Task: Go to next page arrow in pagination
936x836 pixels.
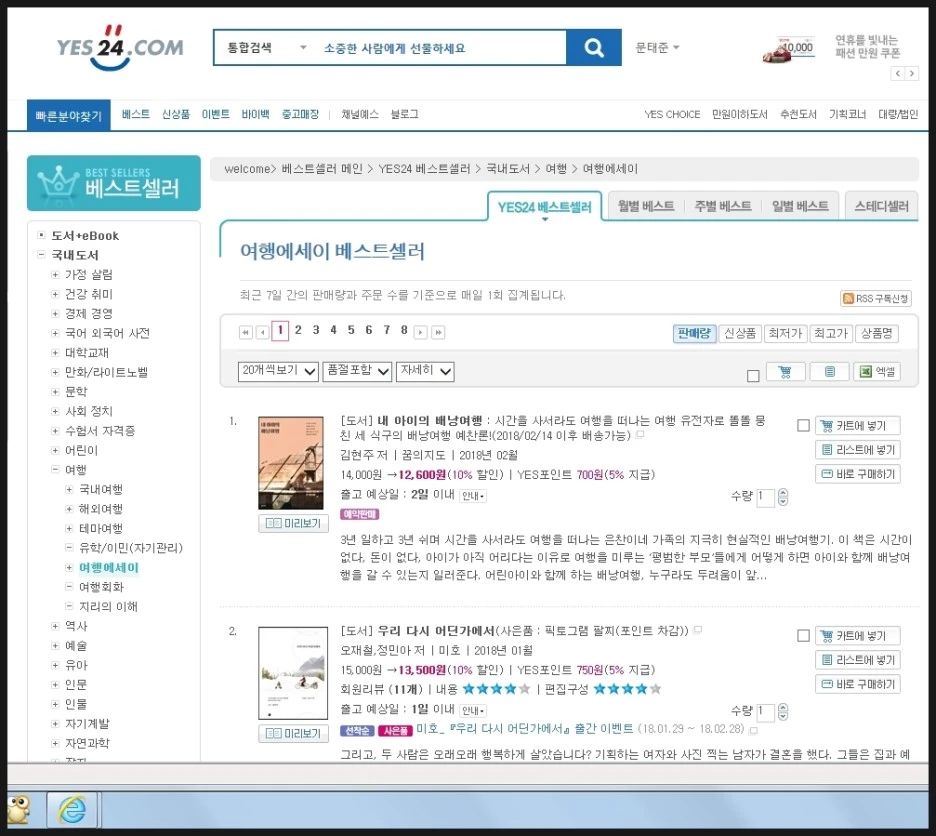Action: coord(421,333)
